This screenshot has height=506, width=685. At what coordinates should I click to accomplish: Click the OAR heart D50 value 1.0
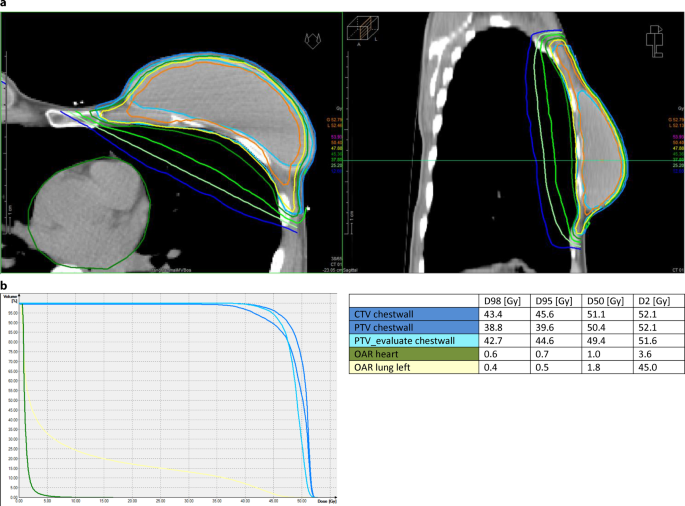click(594, 354)
